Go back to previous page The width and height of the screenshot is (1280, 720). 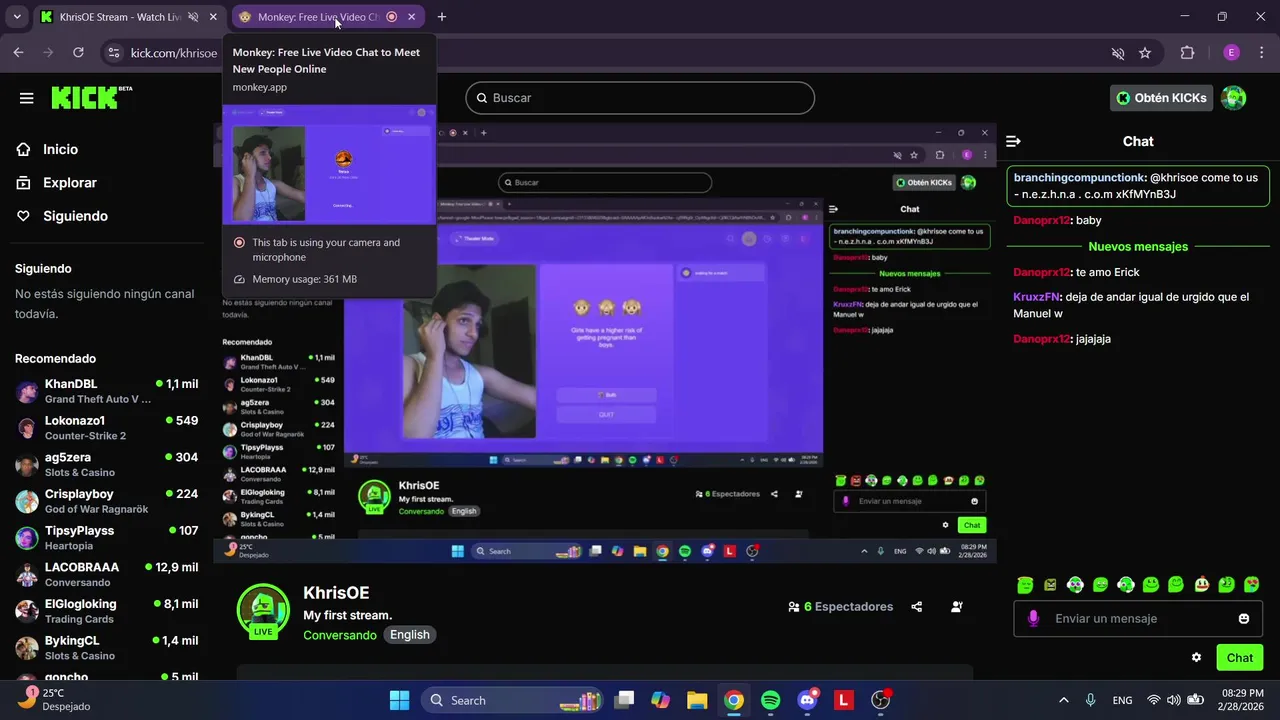coord(19,53)
